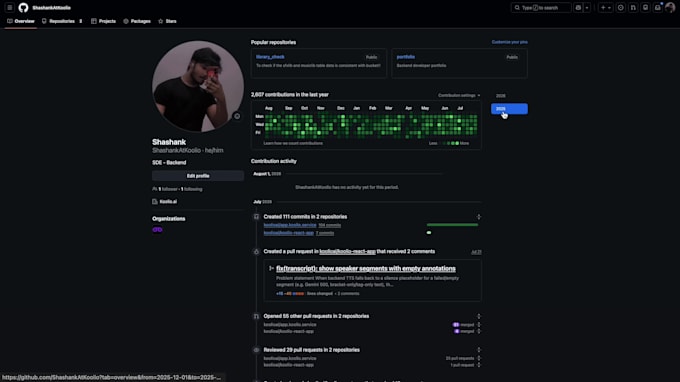Viewport: 680px width, 382px height.
Task: Click the 2,607 contributions heading text
Action: pyautogui.click(x=289, y=95)
